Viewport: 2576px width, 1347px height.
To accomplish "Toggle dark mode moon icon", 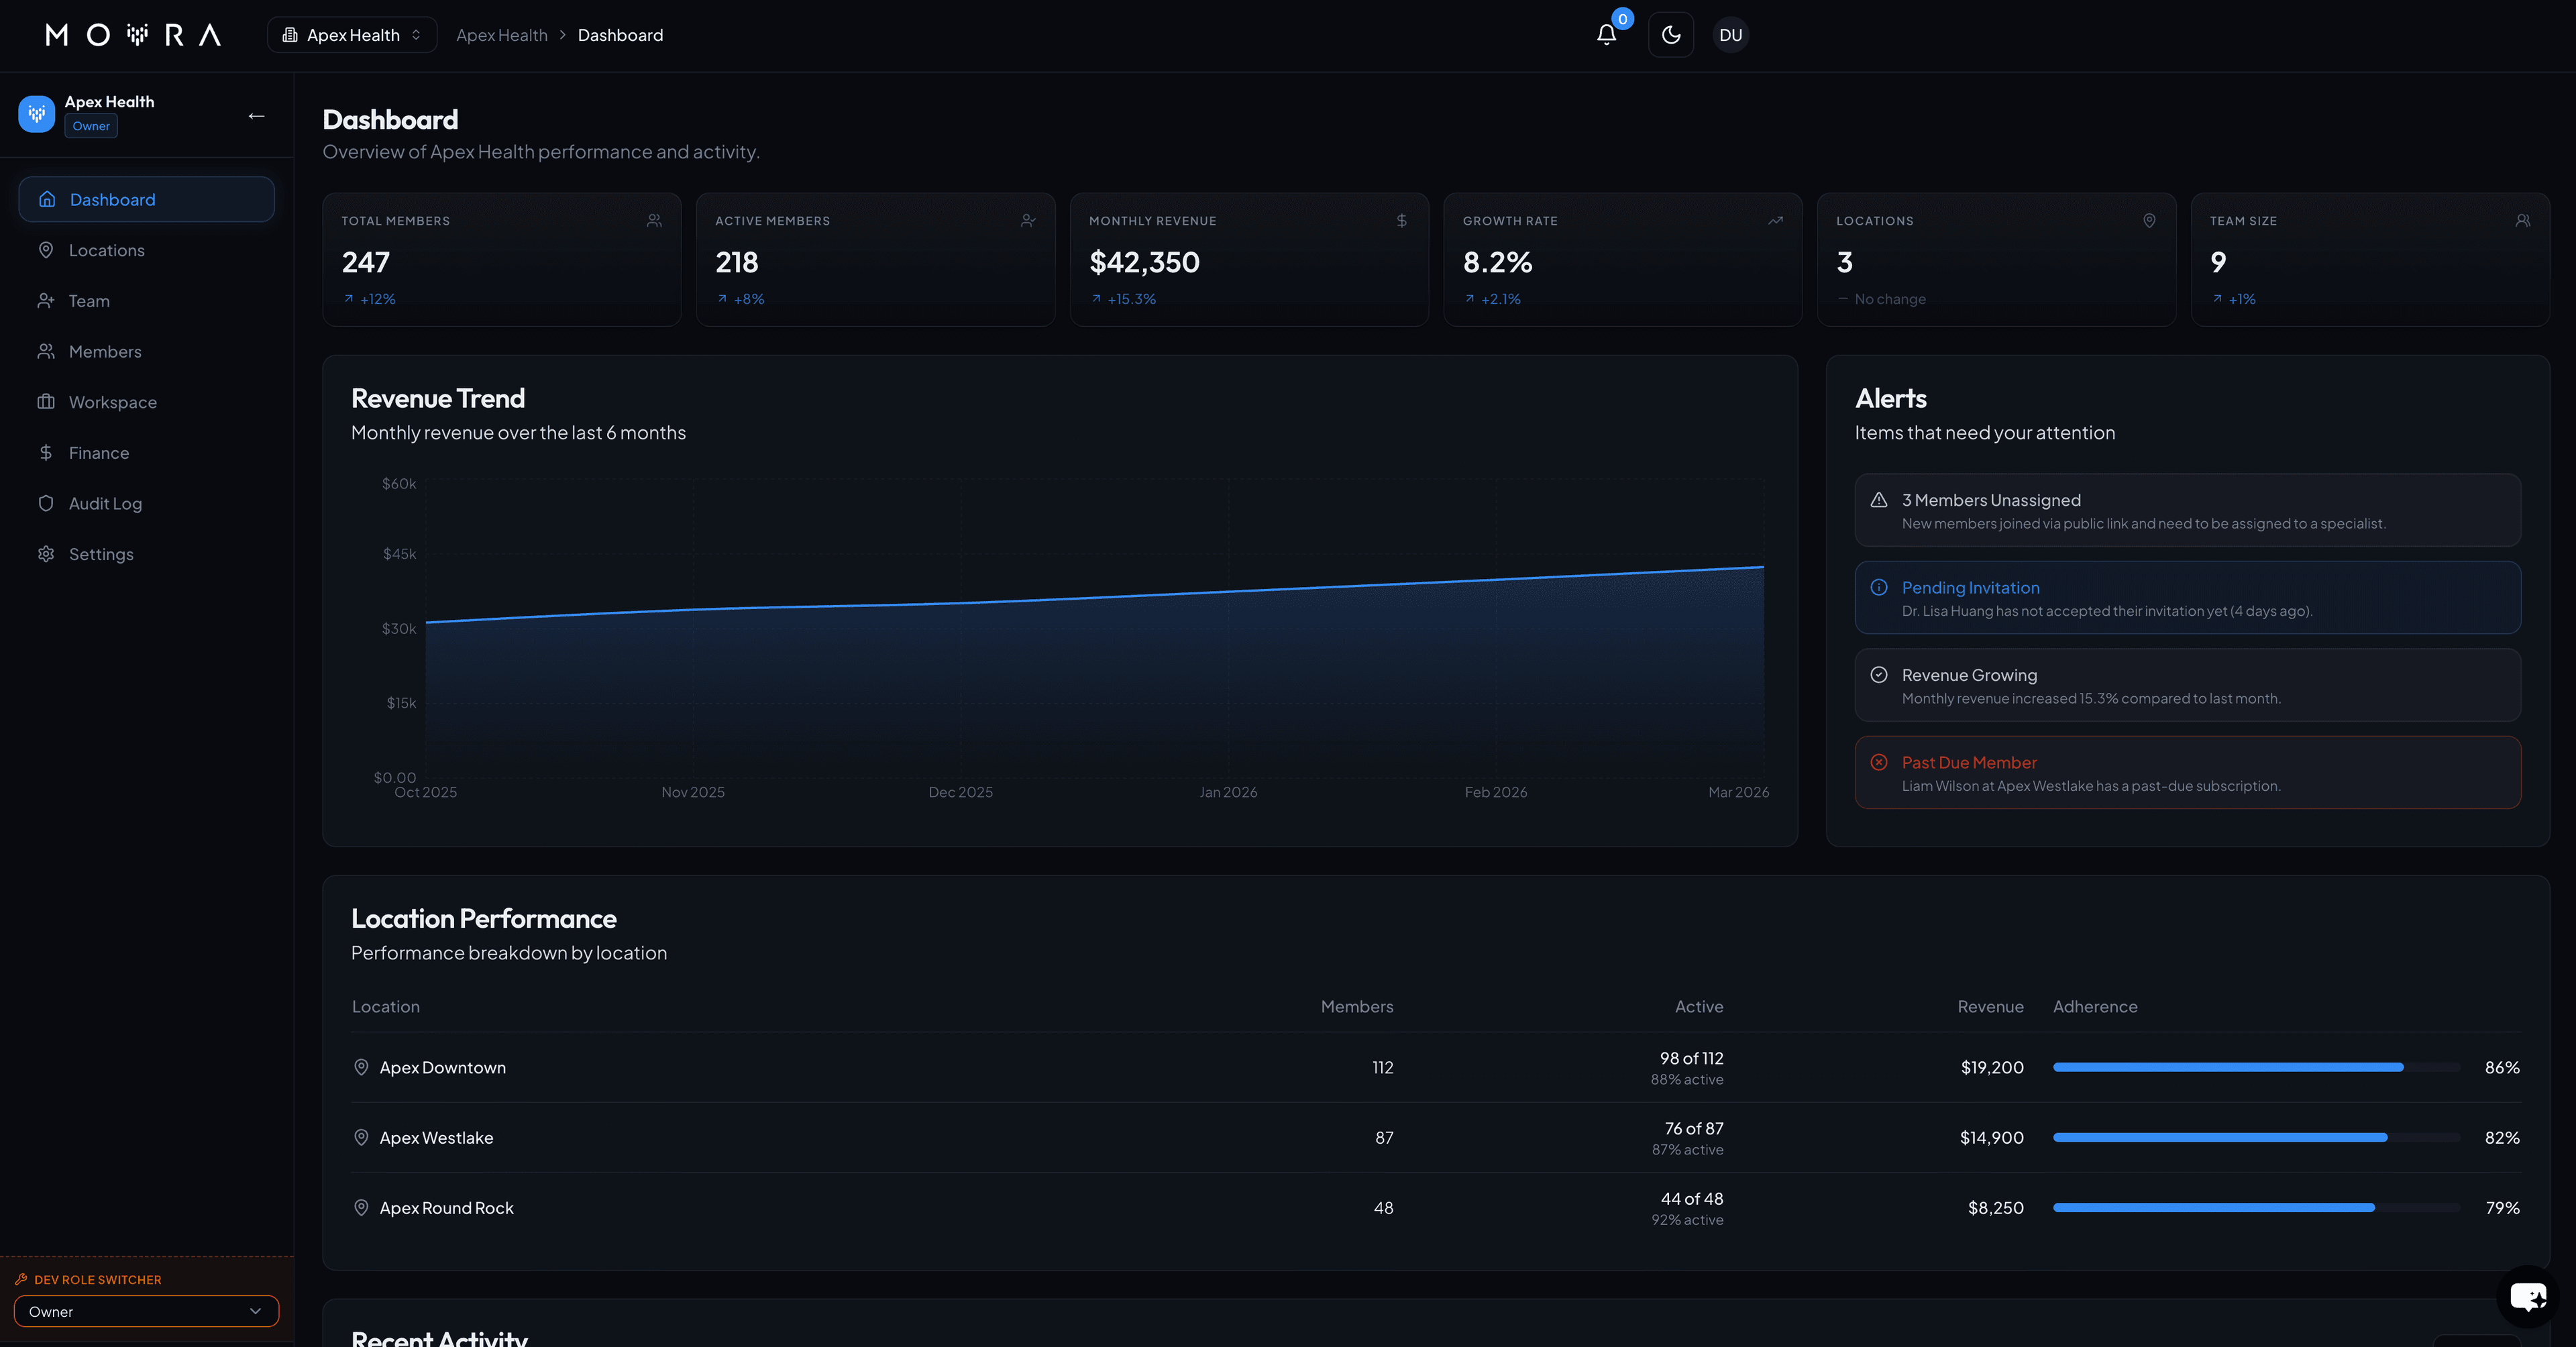I will coord(1671,35).
